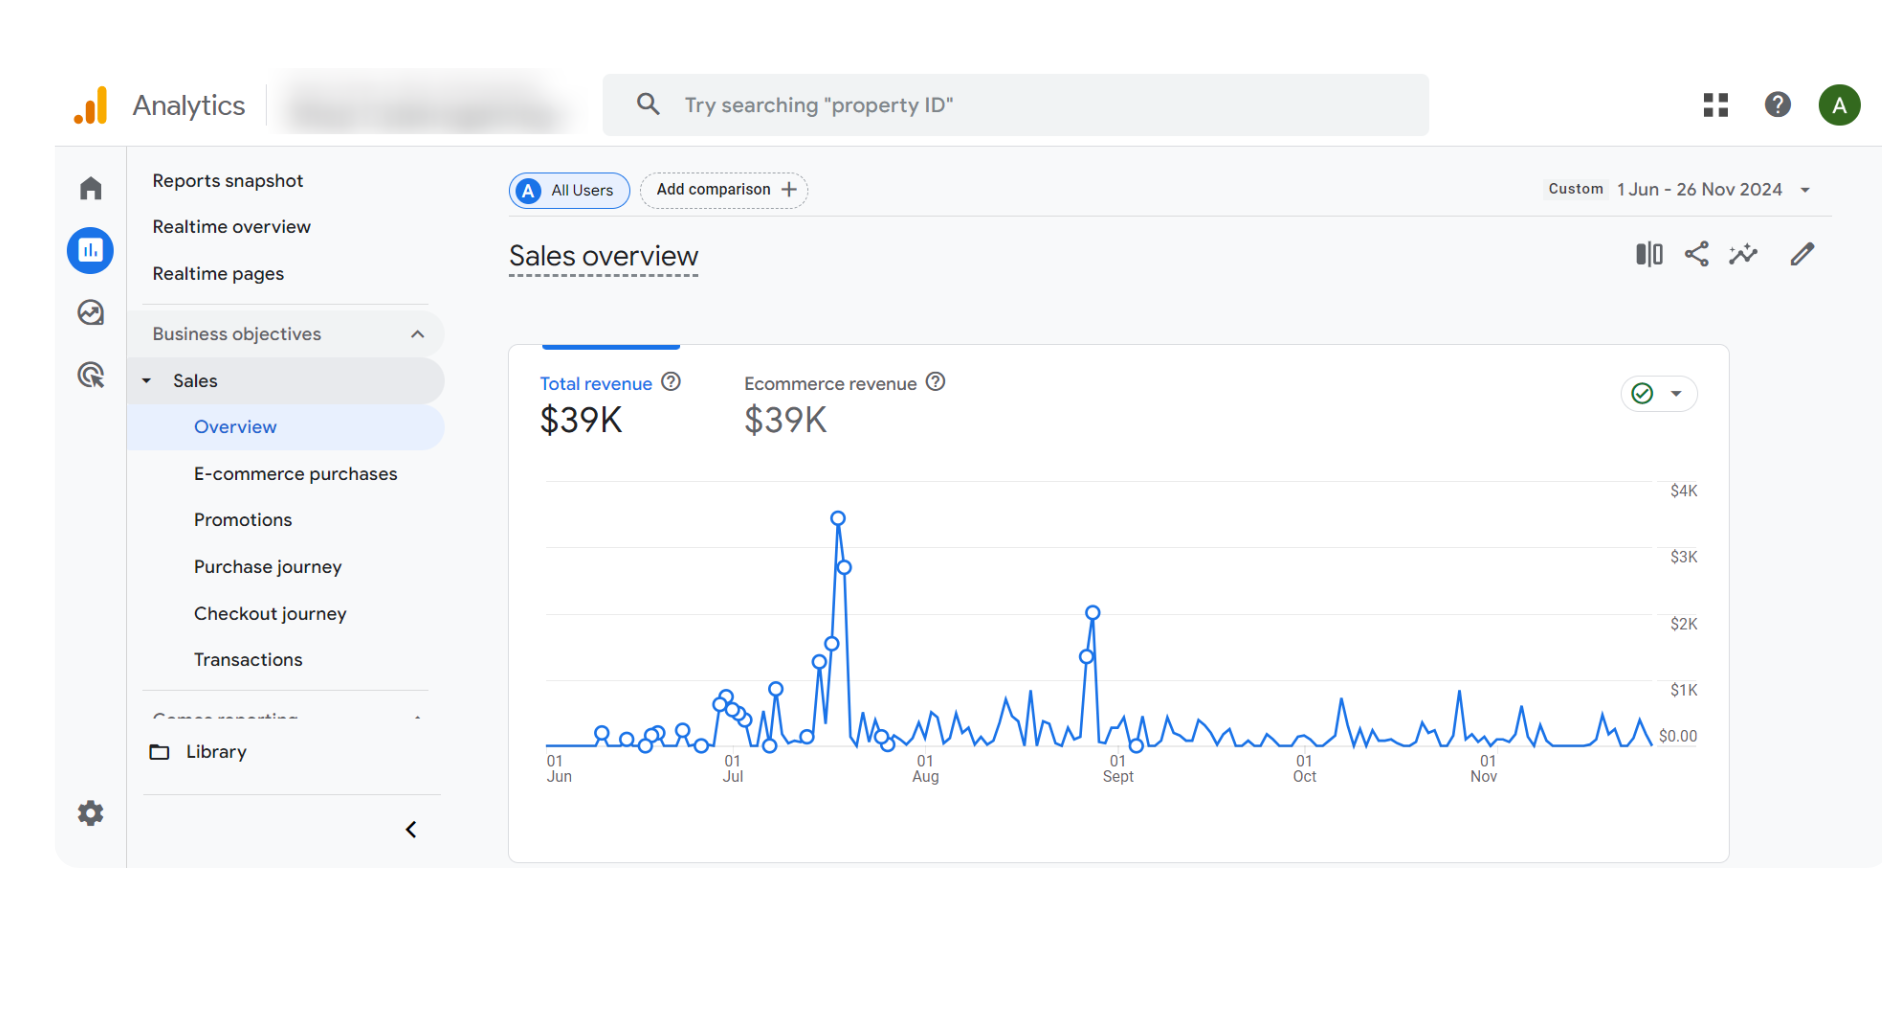1882x1019 pixels.
Task: Open the Google apps grid
Action: [1714, 104]
